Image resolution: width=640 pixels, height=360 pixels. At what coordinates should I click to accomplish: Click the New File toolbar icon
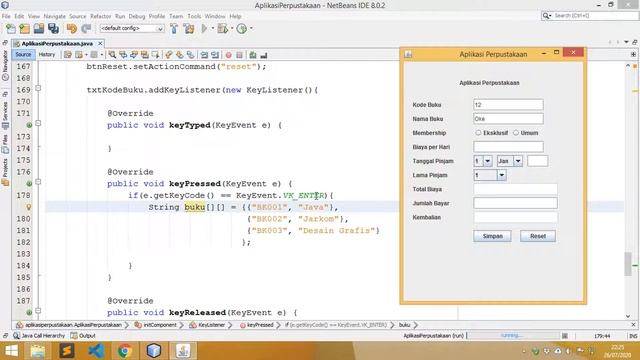coord(11,29)
